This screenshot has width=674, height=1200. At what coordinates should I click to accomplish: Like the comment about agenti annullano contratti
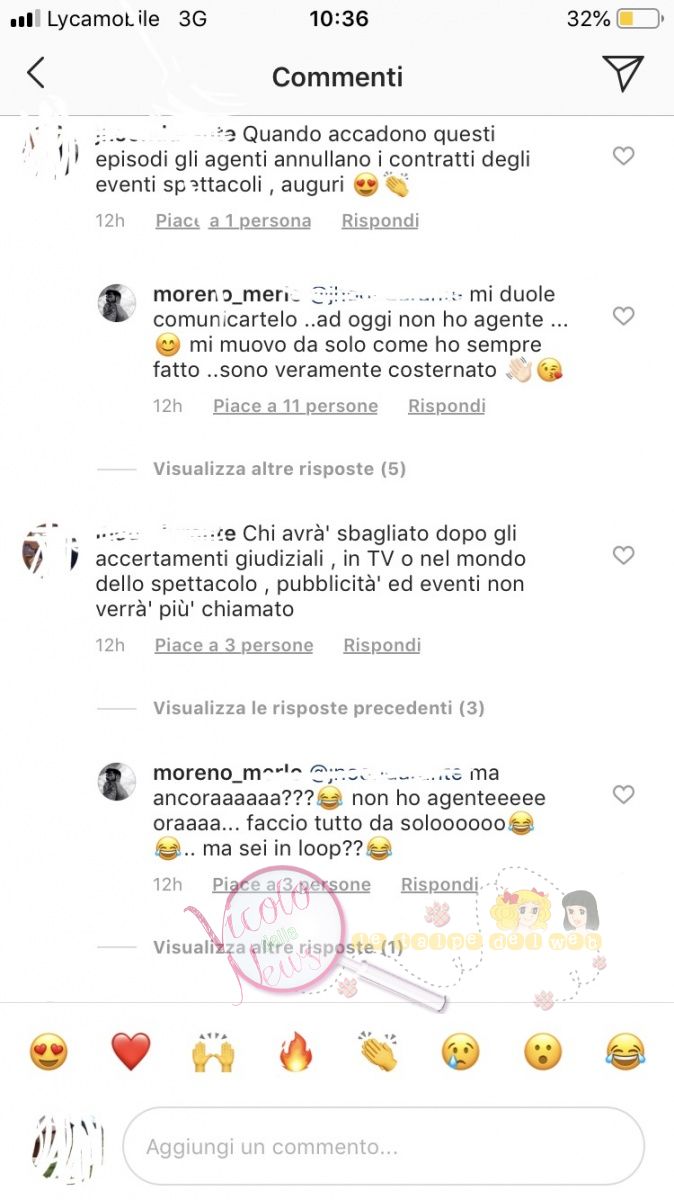(x=623, y=156)
